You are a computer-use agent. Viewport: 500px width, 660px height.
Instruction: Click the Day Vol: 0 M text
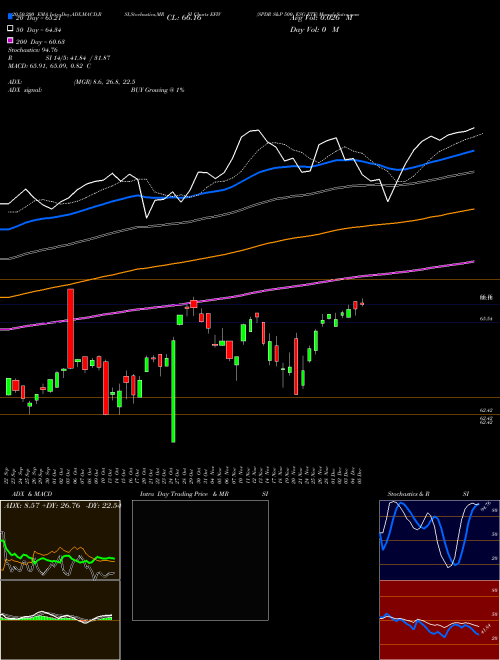click(314, 30)
